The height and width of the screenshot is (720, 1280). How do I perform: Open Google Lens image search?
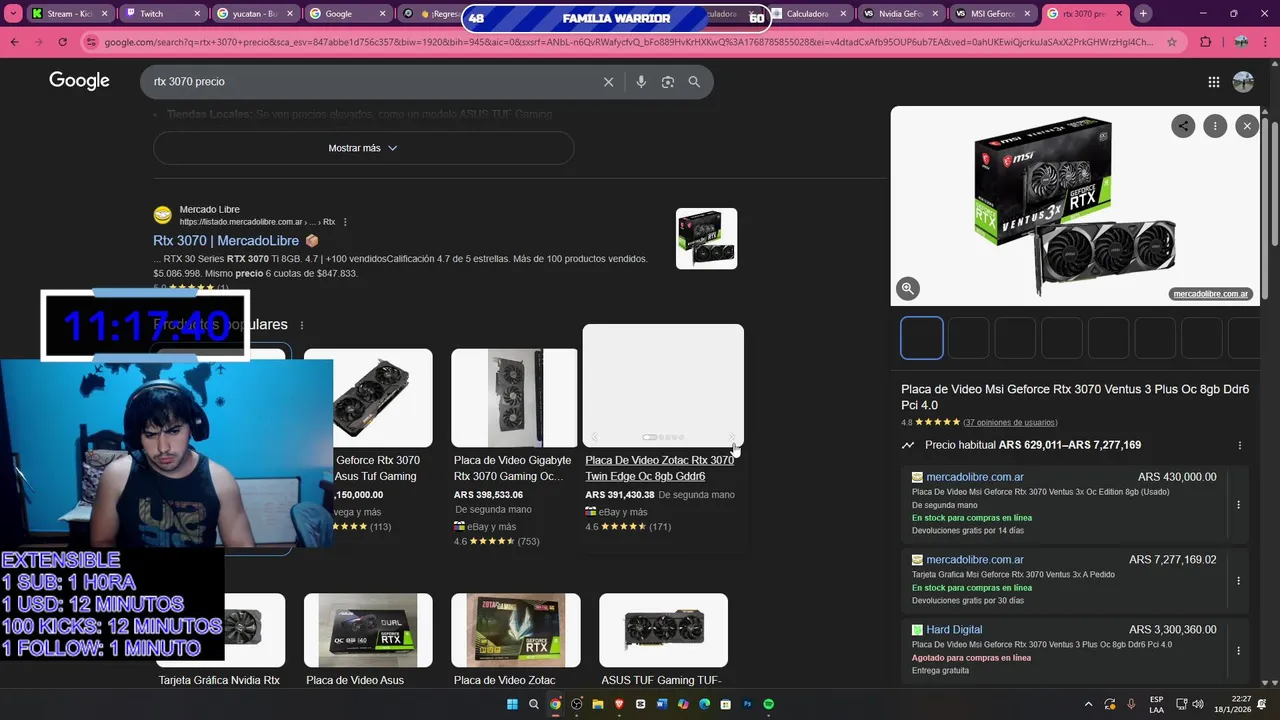tap(668, 82)
